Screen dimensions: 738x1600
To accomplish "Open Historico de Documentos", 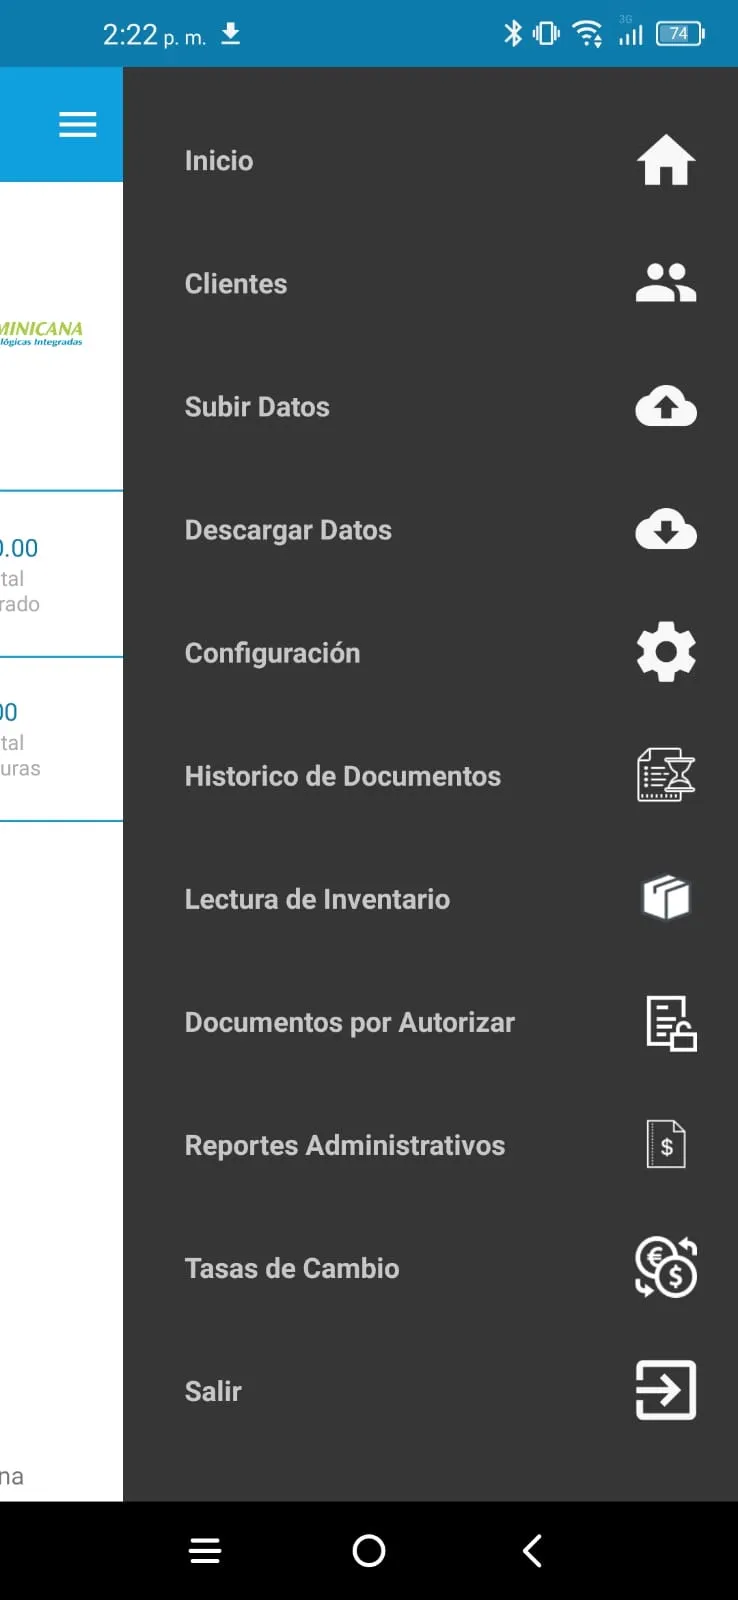I will [x=342, y=776].
